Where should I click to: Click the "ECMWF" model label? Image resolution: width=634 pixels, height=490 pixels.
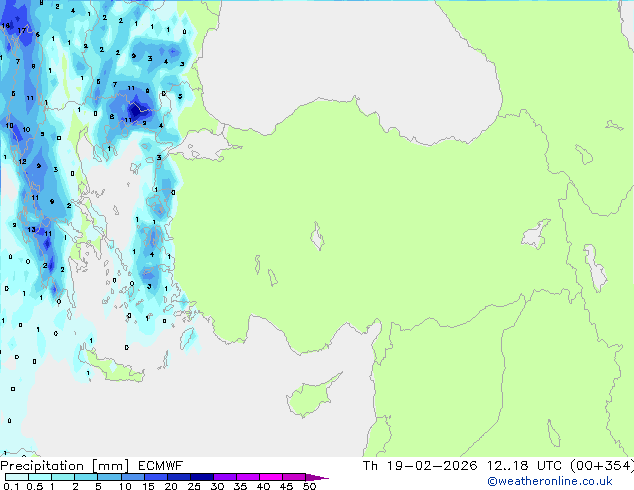point(161,466)
